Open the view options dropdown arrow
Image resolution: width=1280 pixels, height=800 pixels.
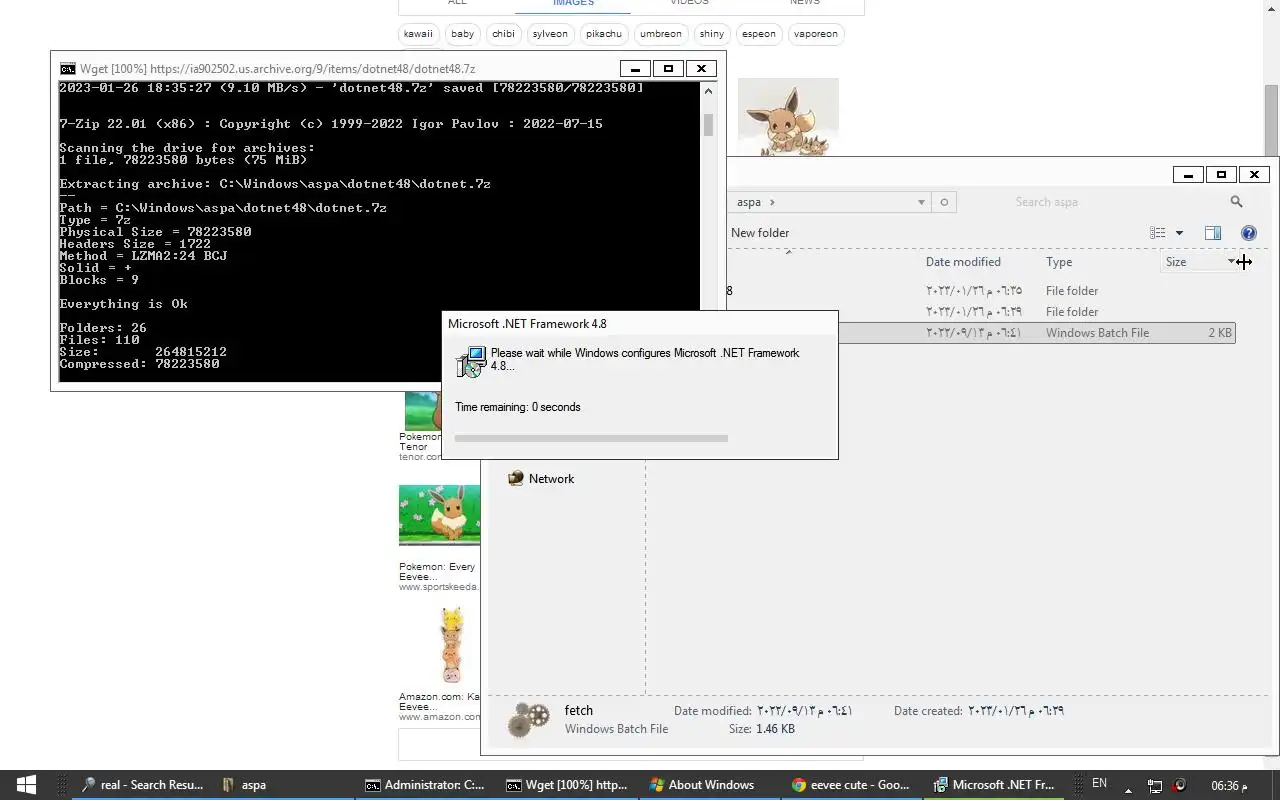pos(1179,233)
